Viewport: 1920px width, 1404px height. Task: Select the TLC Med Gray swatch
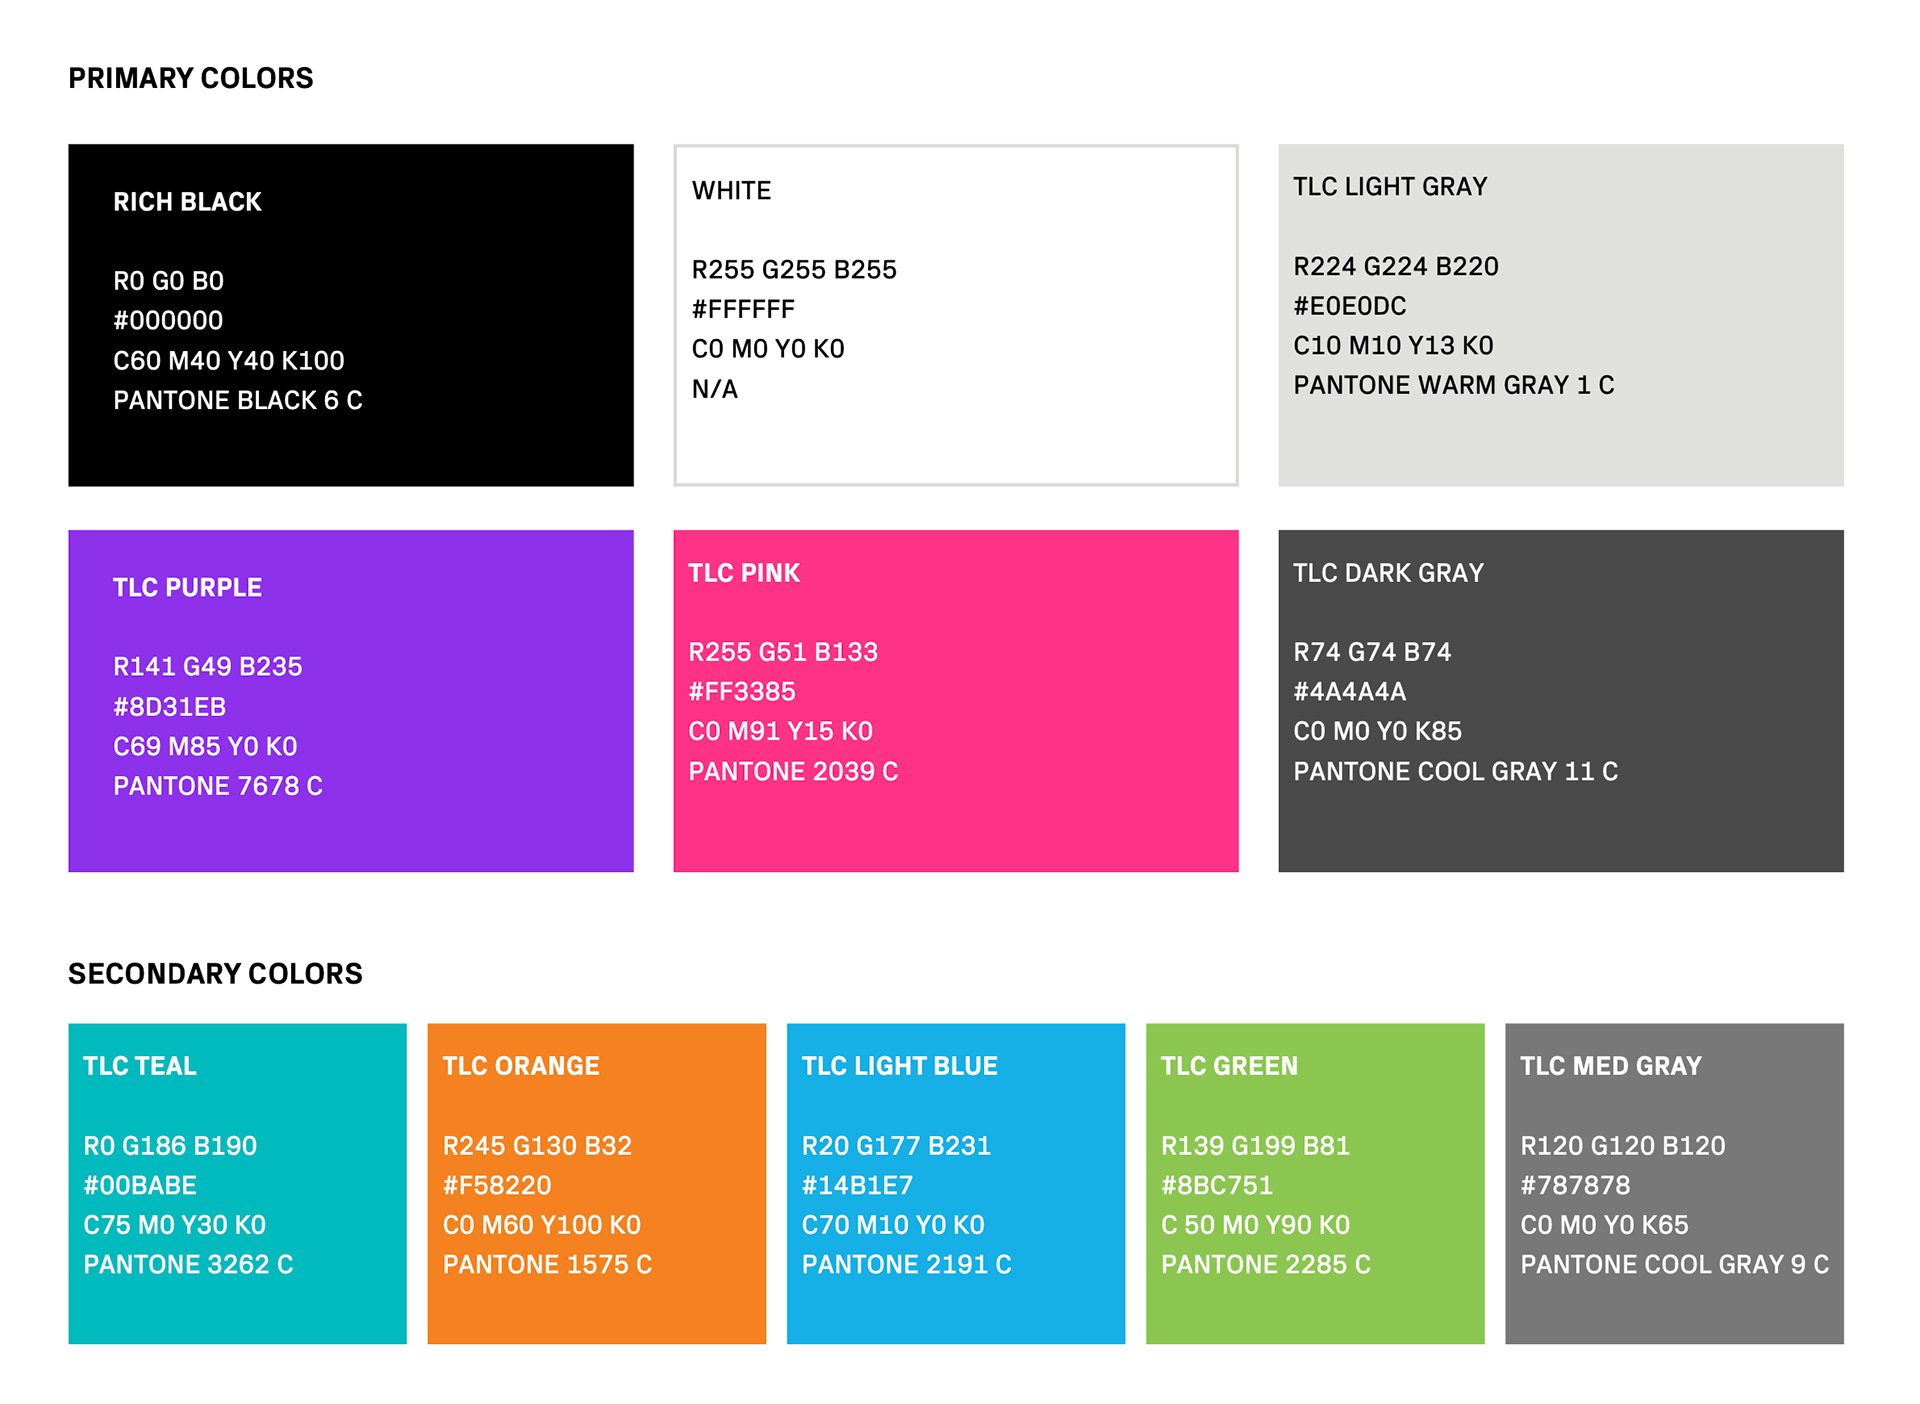coord(1675,1183)
